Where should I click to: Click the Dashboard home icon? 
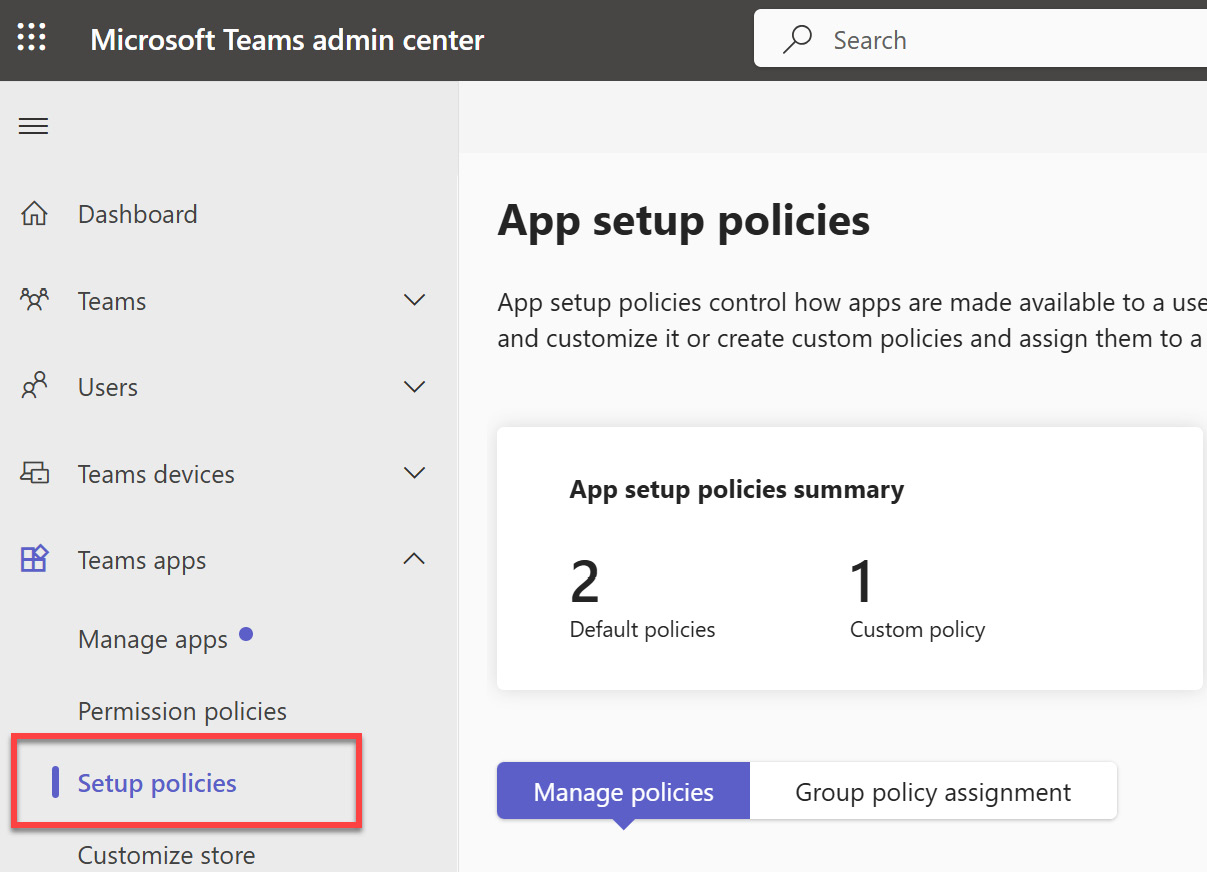(34, 214)
